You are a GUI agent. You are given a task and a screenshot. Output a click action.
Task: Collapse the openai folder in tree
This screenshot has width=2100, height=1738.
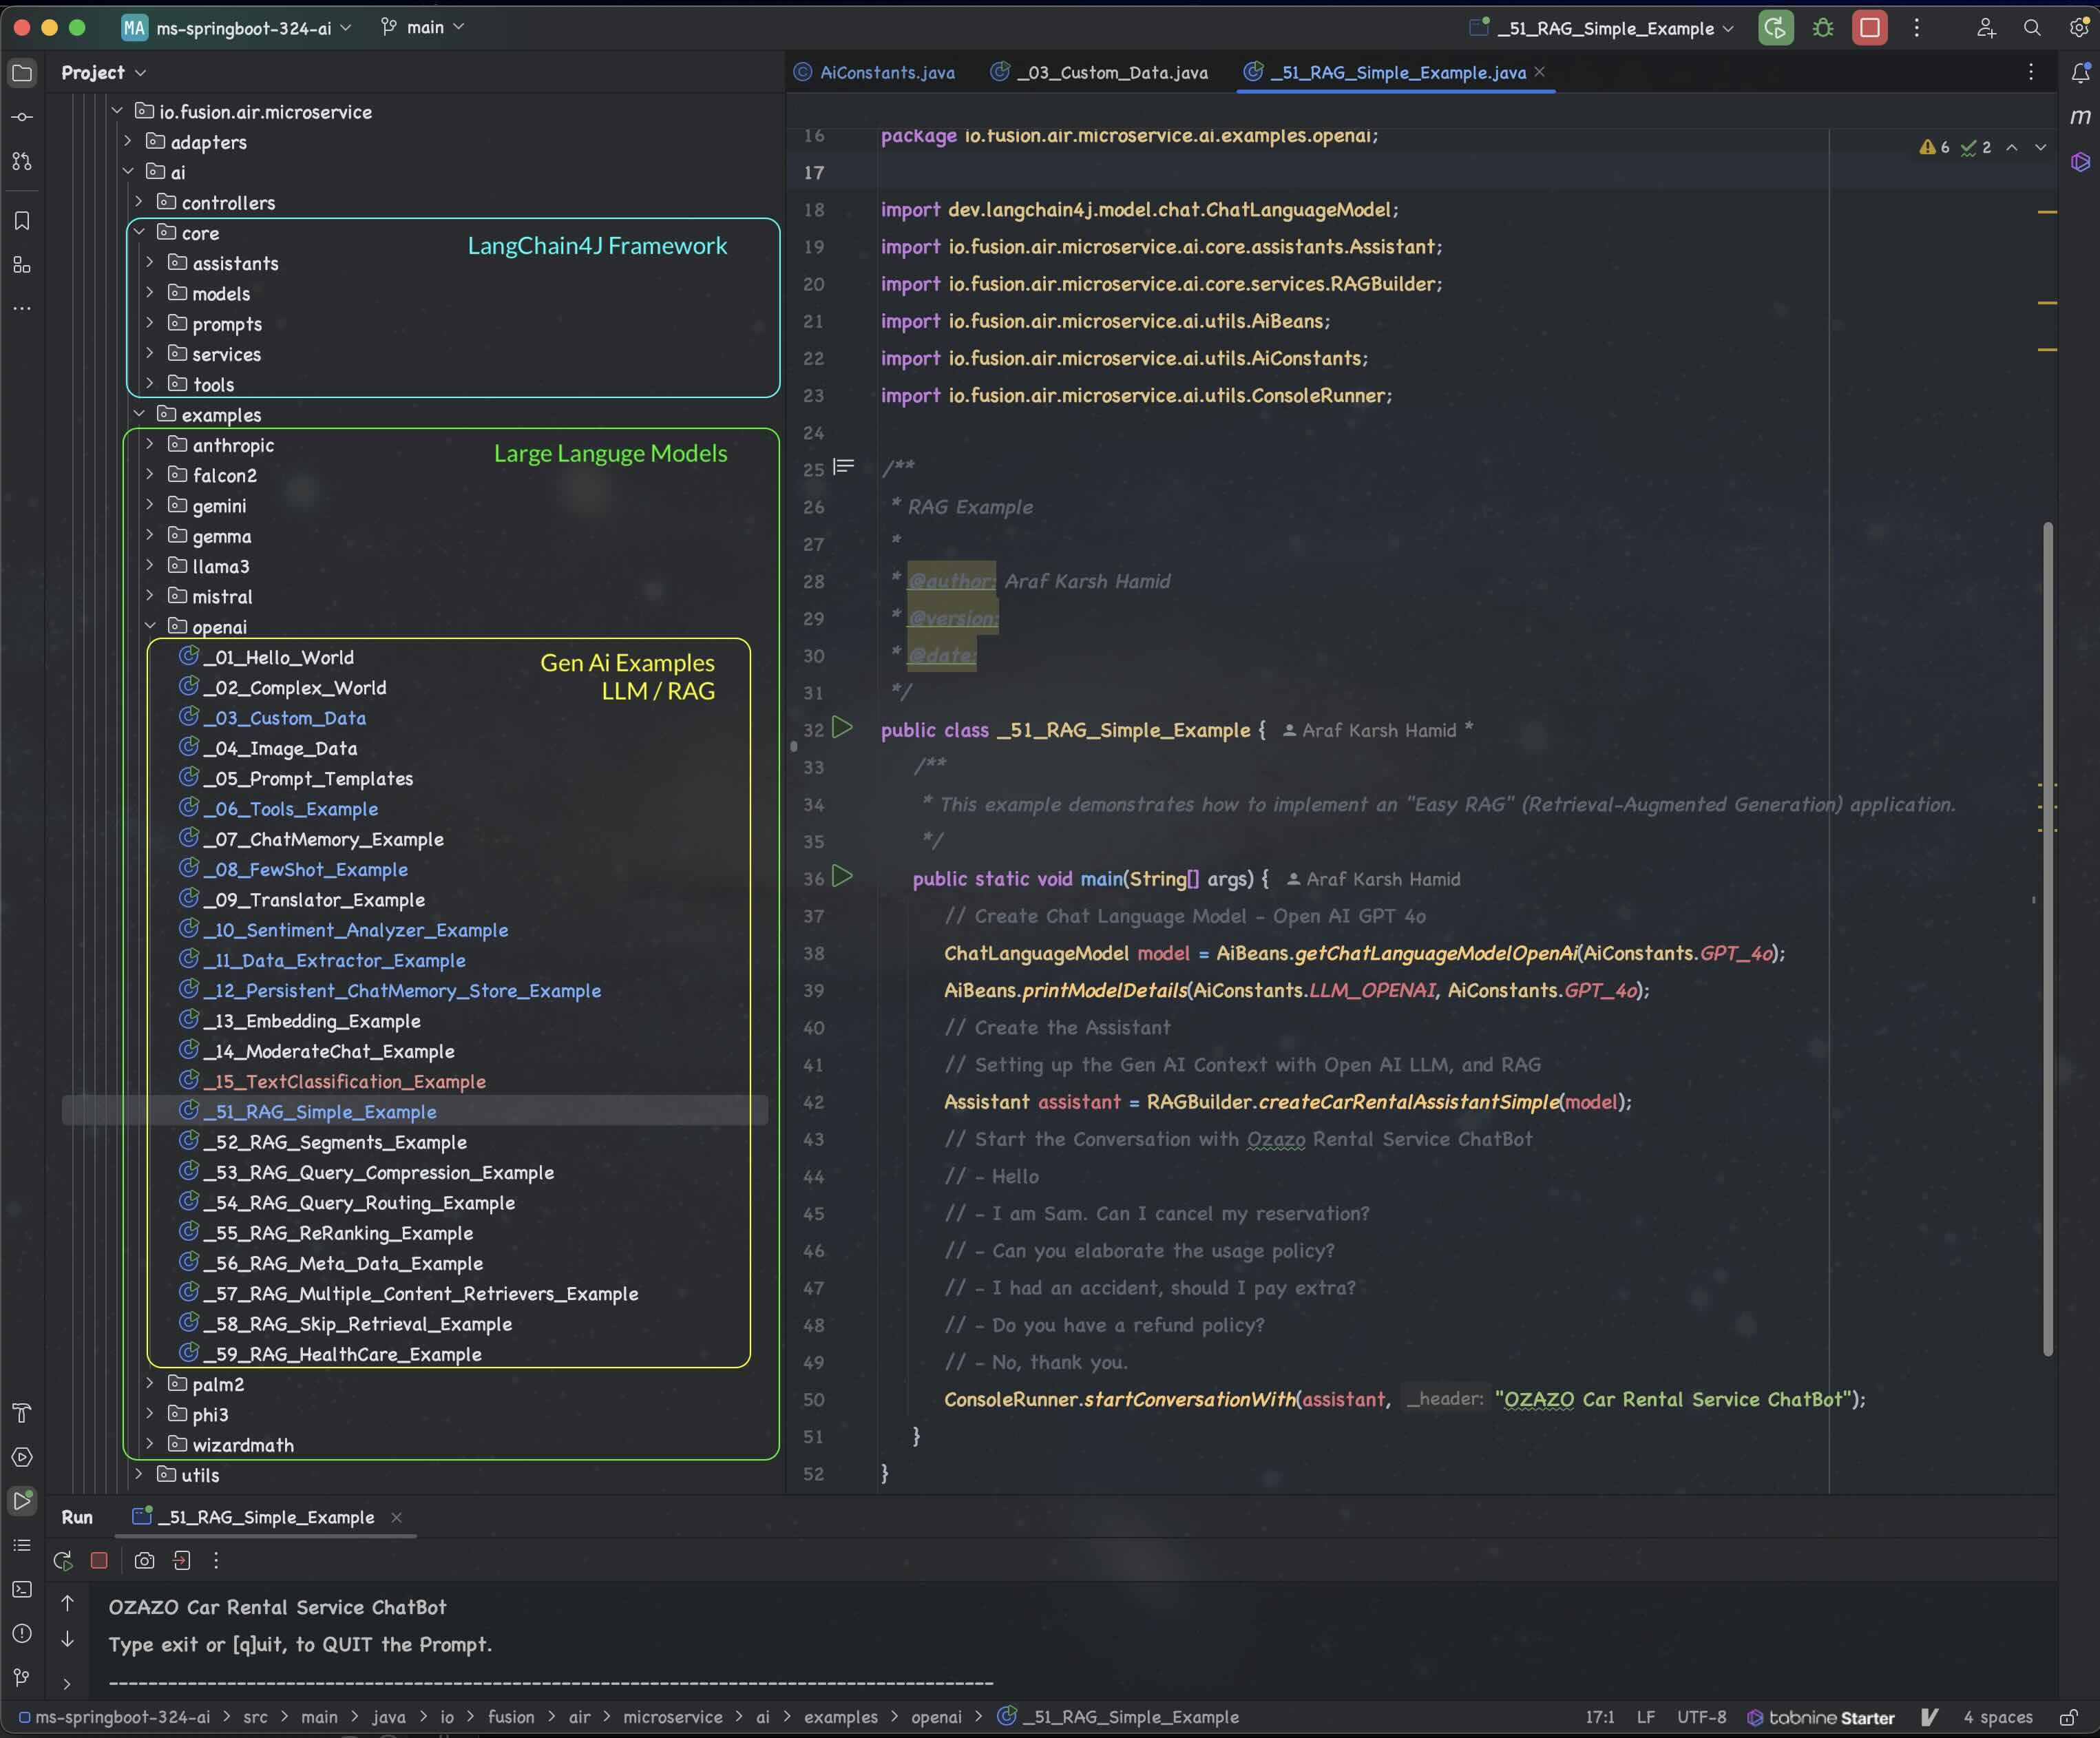coord(150,626)
